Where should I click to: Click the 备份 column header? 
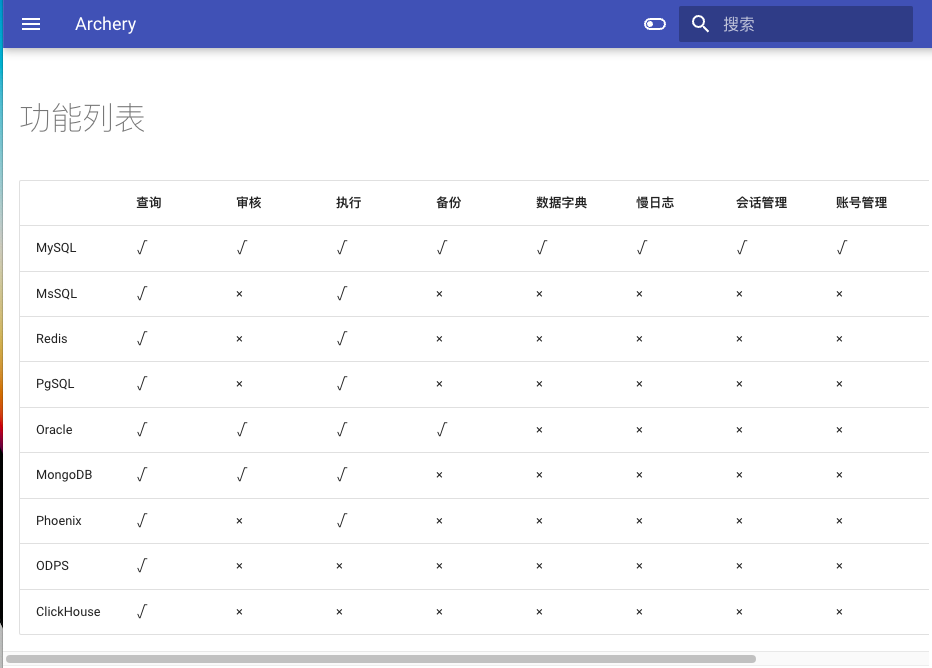[448, 203]
